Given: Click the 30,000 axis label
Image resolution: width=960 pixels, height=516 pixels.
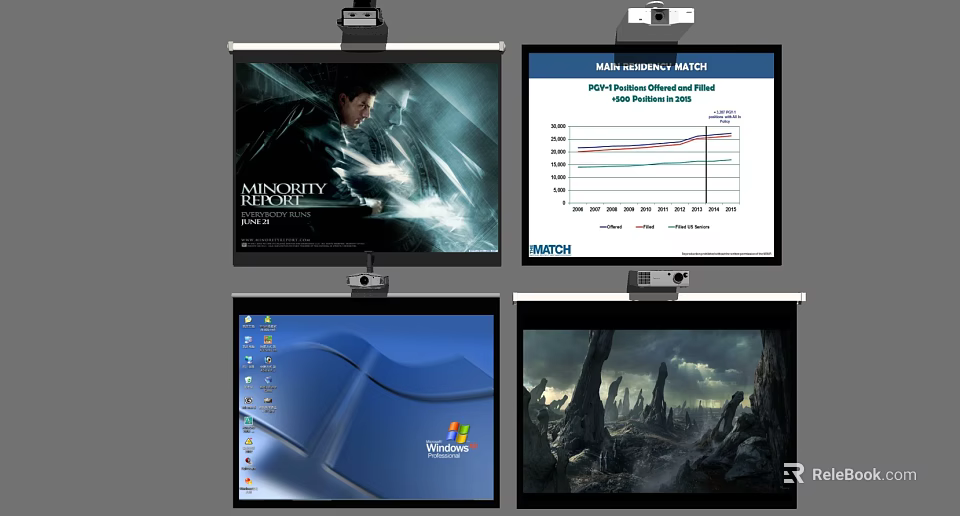Looking at the screenshot, I should point(558,126).
